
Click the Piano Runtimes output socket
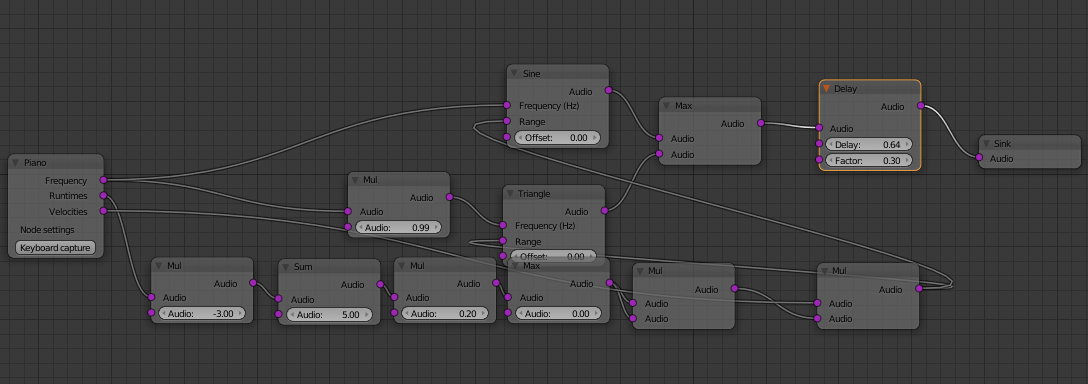click(x=103, y=196)
